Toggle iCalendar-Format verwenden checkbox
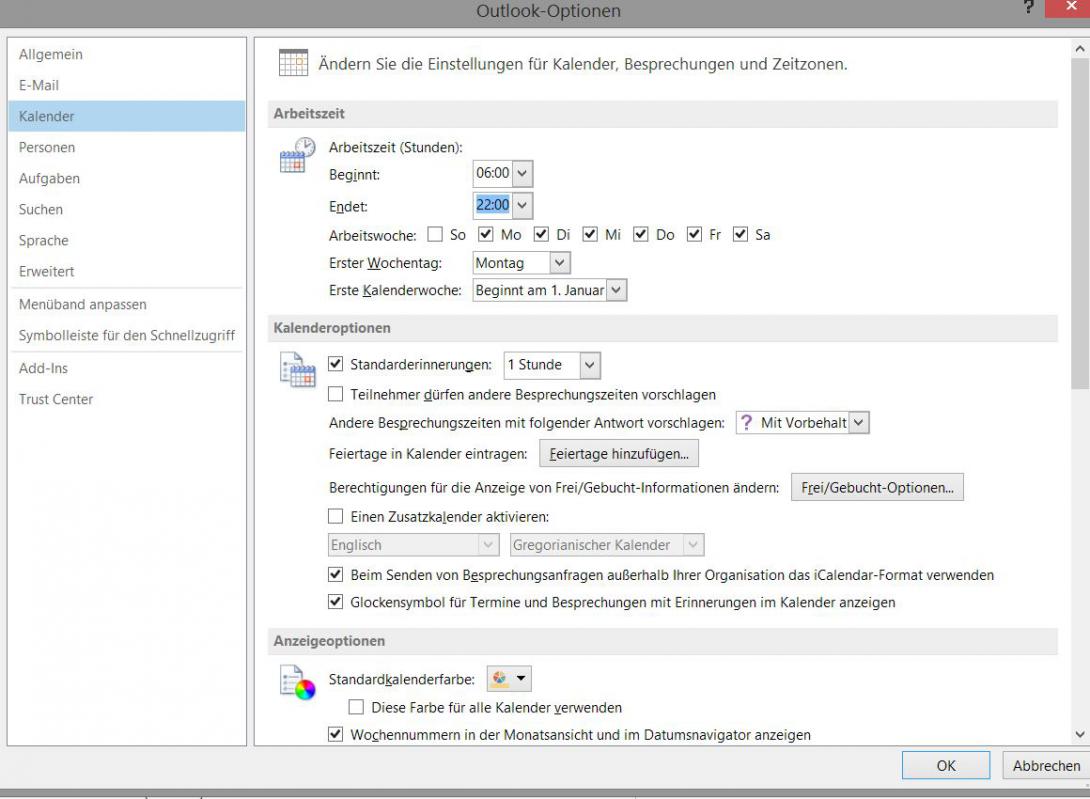Screen dimensions: 1090x799 (335, 574)
